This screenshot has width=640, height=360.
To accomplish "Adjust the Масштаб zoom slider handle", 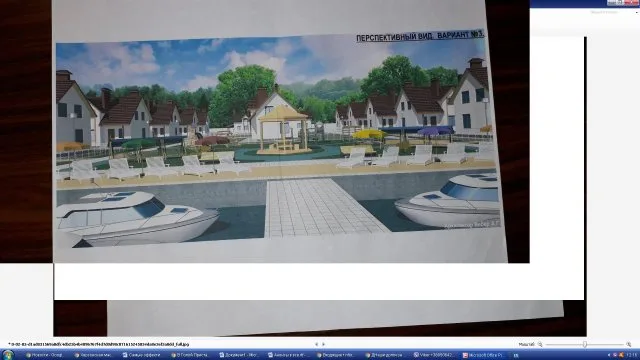I will 584,344.
